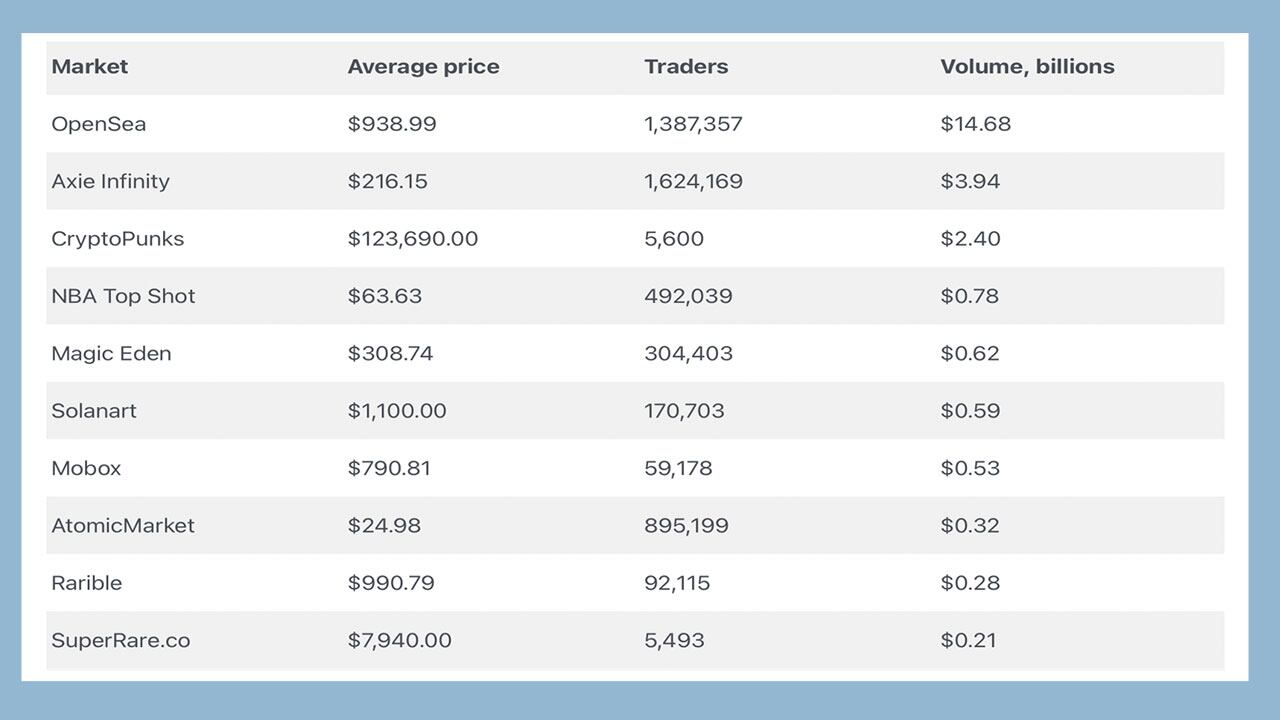Click the Volume, billions column header

click(1027, 67)
